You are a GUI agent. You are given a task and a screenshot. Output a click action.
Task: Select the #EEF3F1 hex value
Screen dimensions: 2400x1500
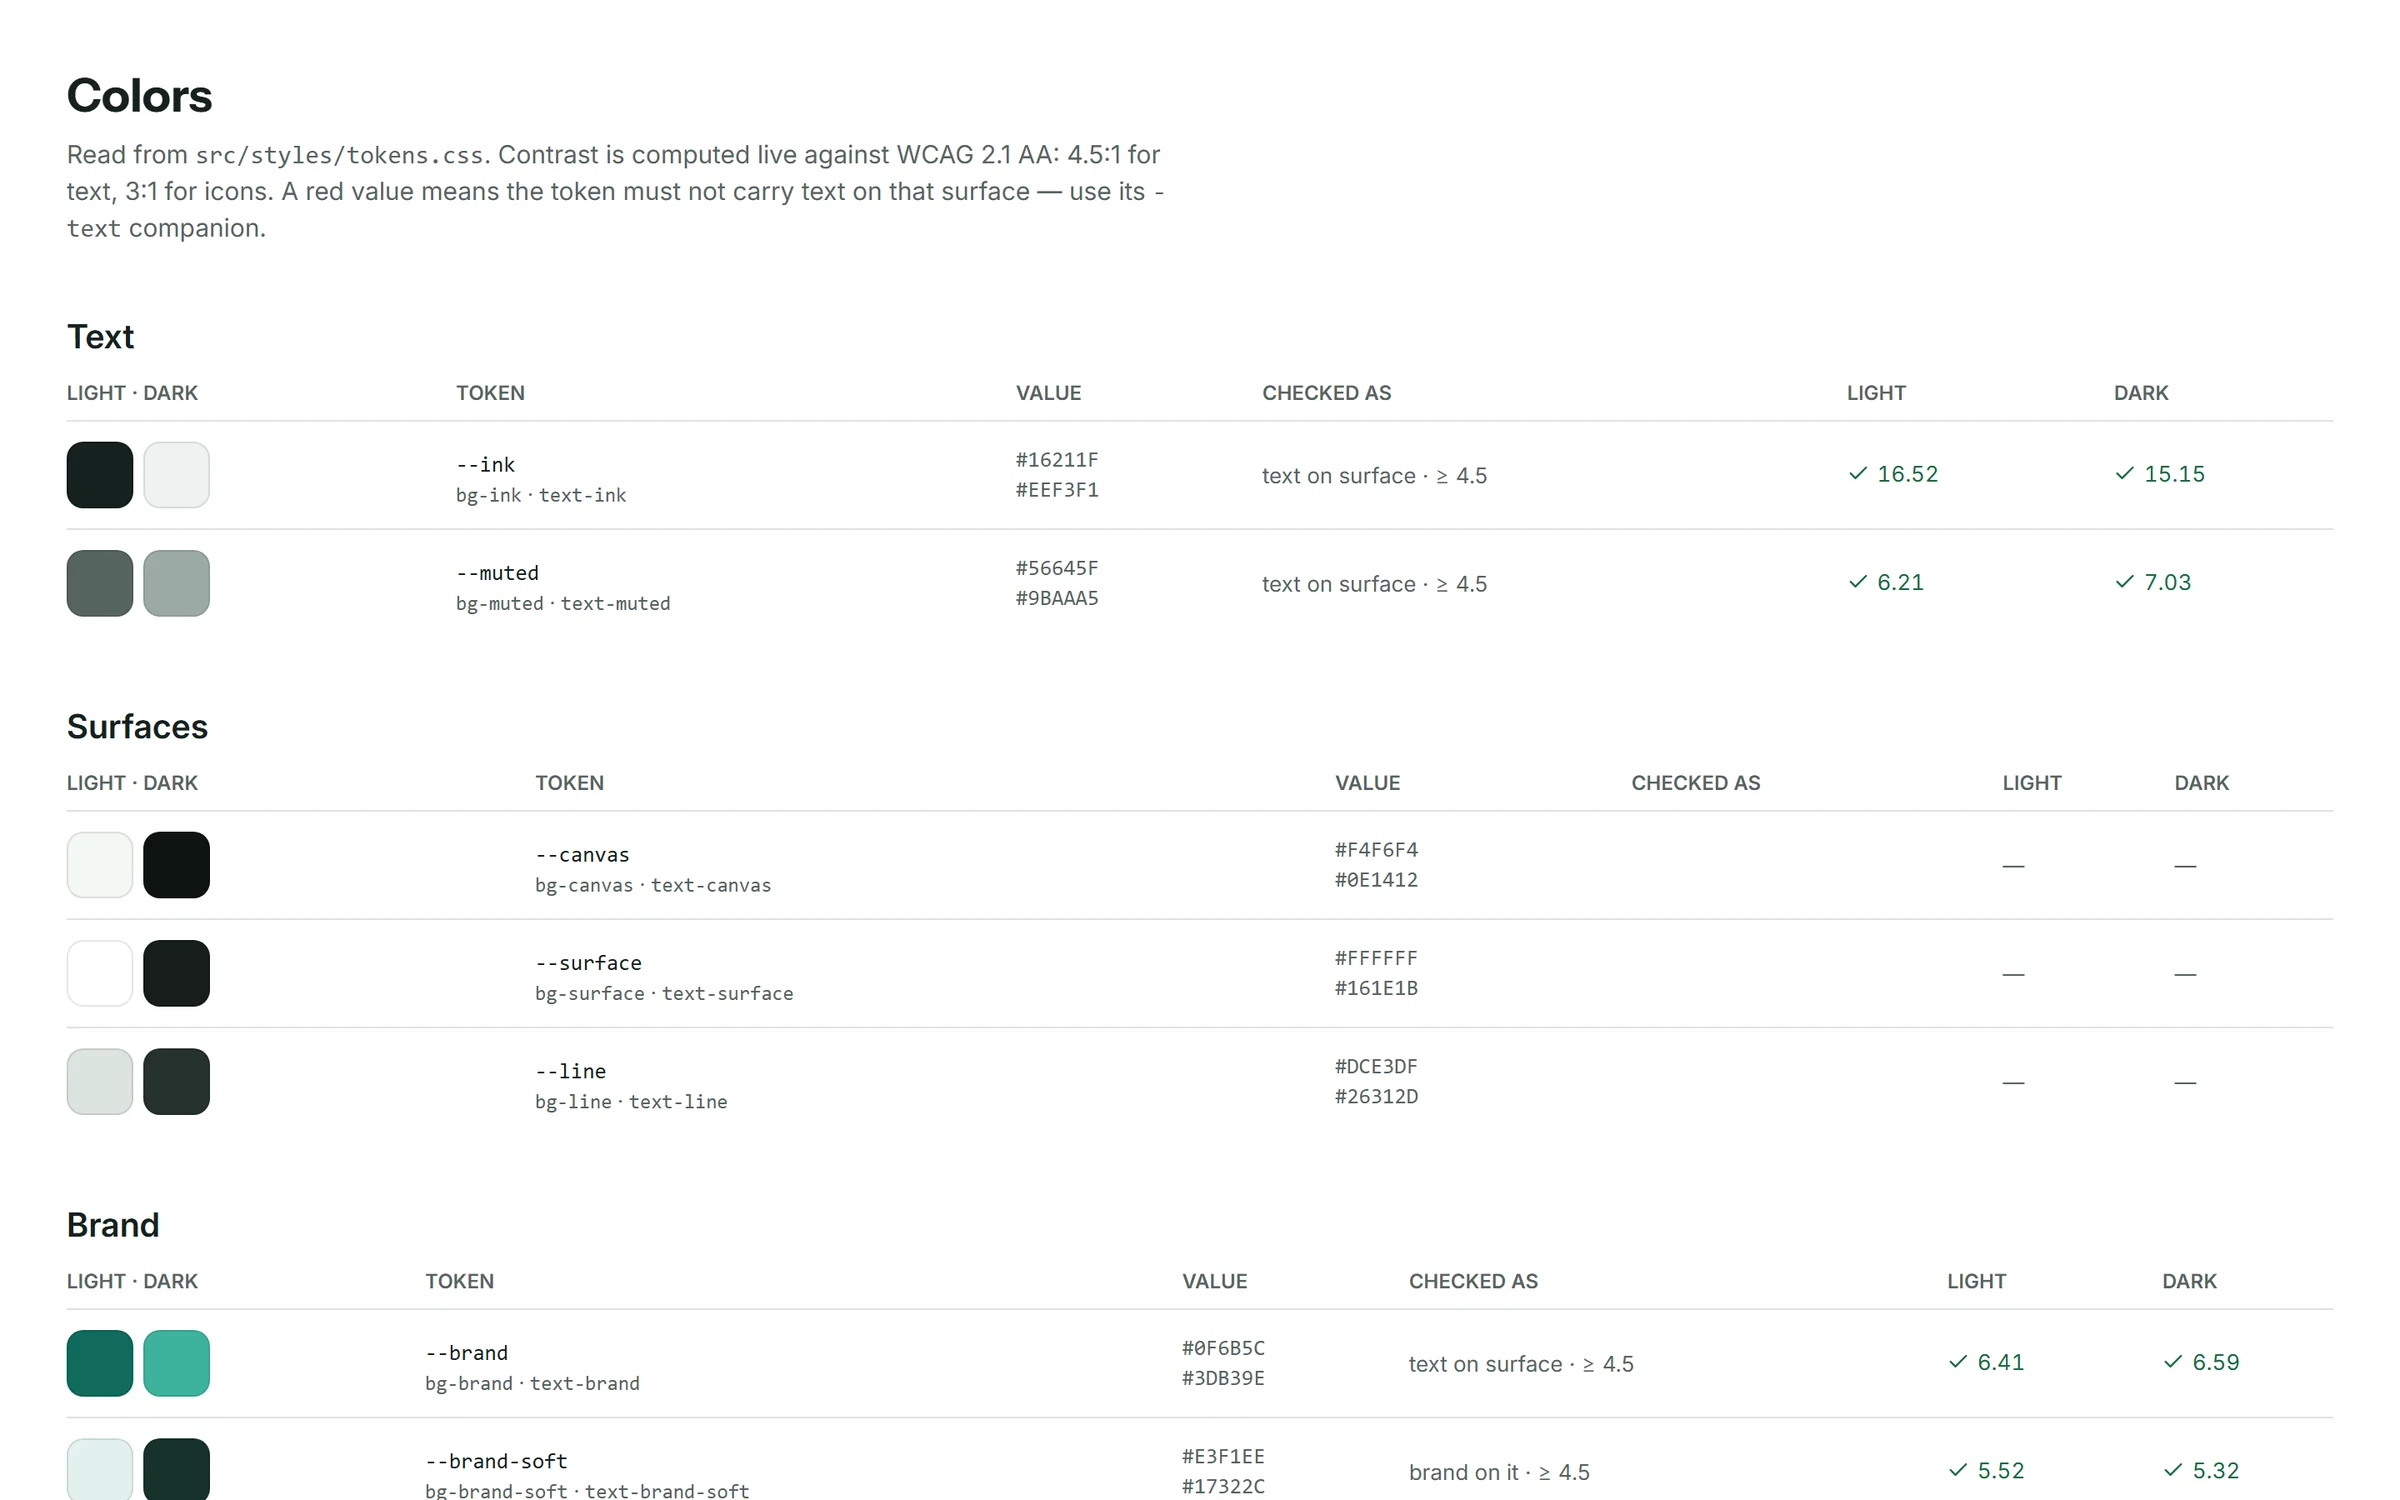pos(1057,490)
